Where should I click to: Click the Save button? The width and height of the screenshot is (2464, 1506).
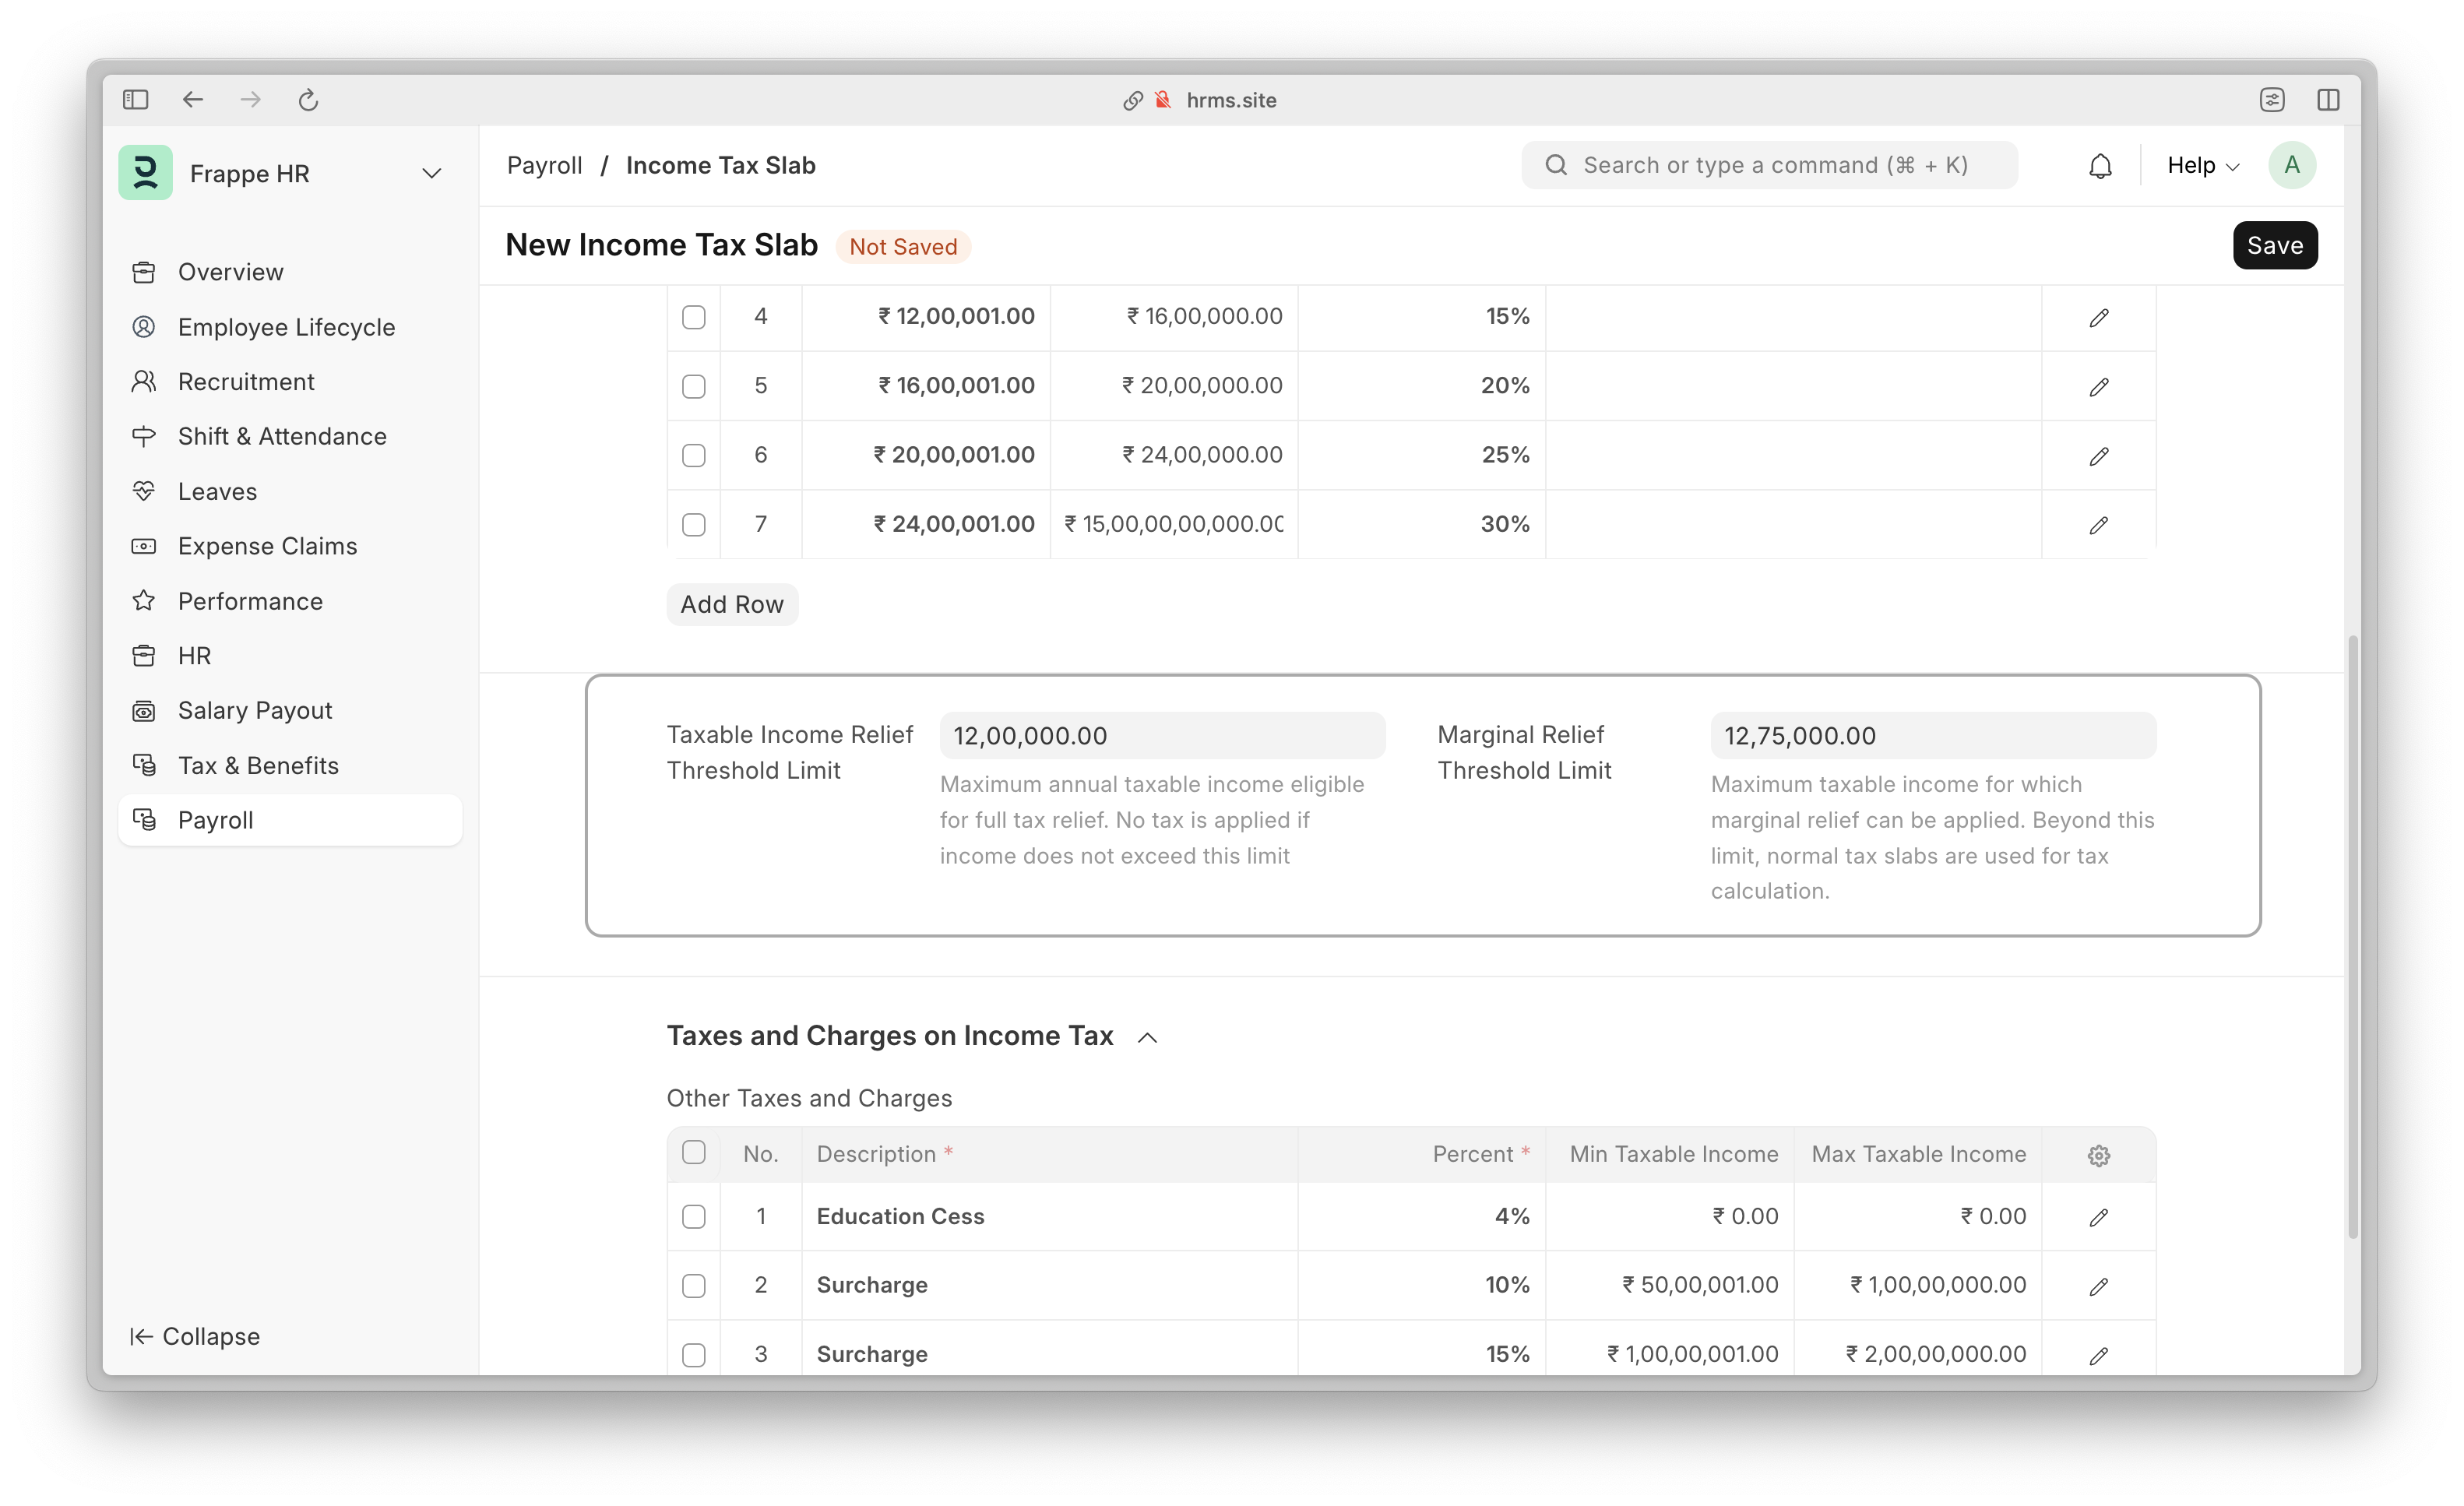2274,245
